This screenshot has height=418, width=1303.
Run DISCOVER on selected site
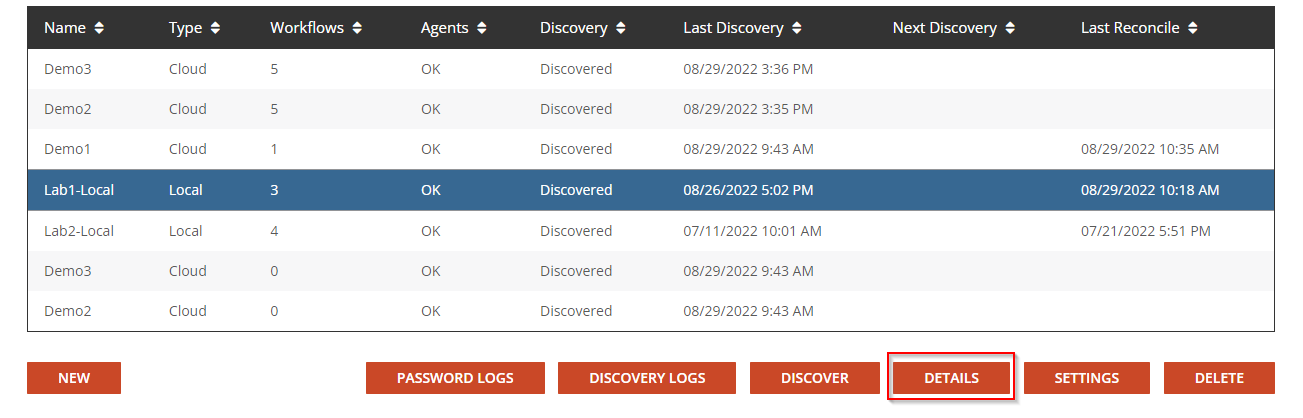click(x=814, y=378)
